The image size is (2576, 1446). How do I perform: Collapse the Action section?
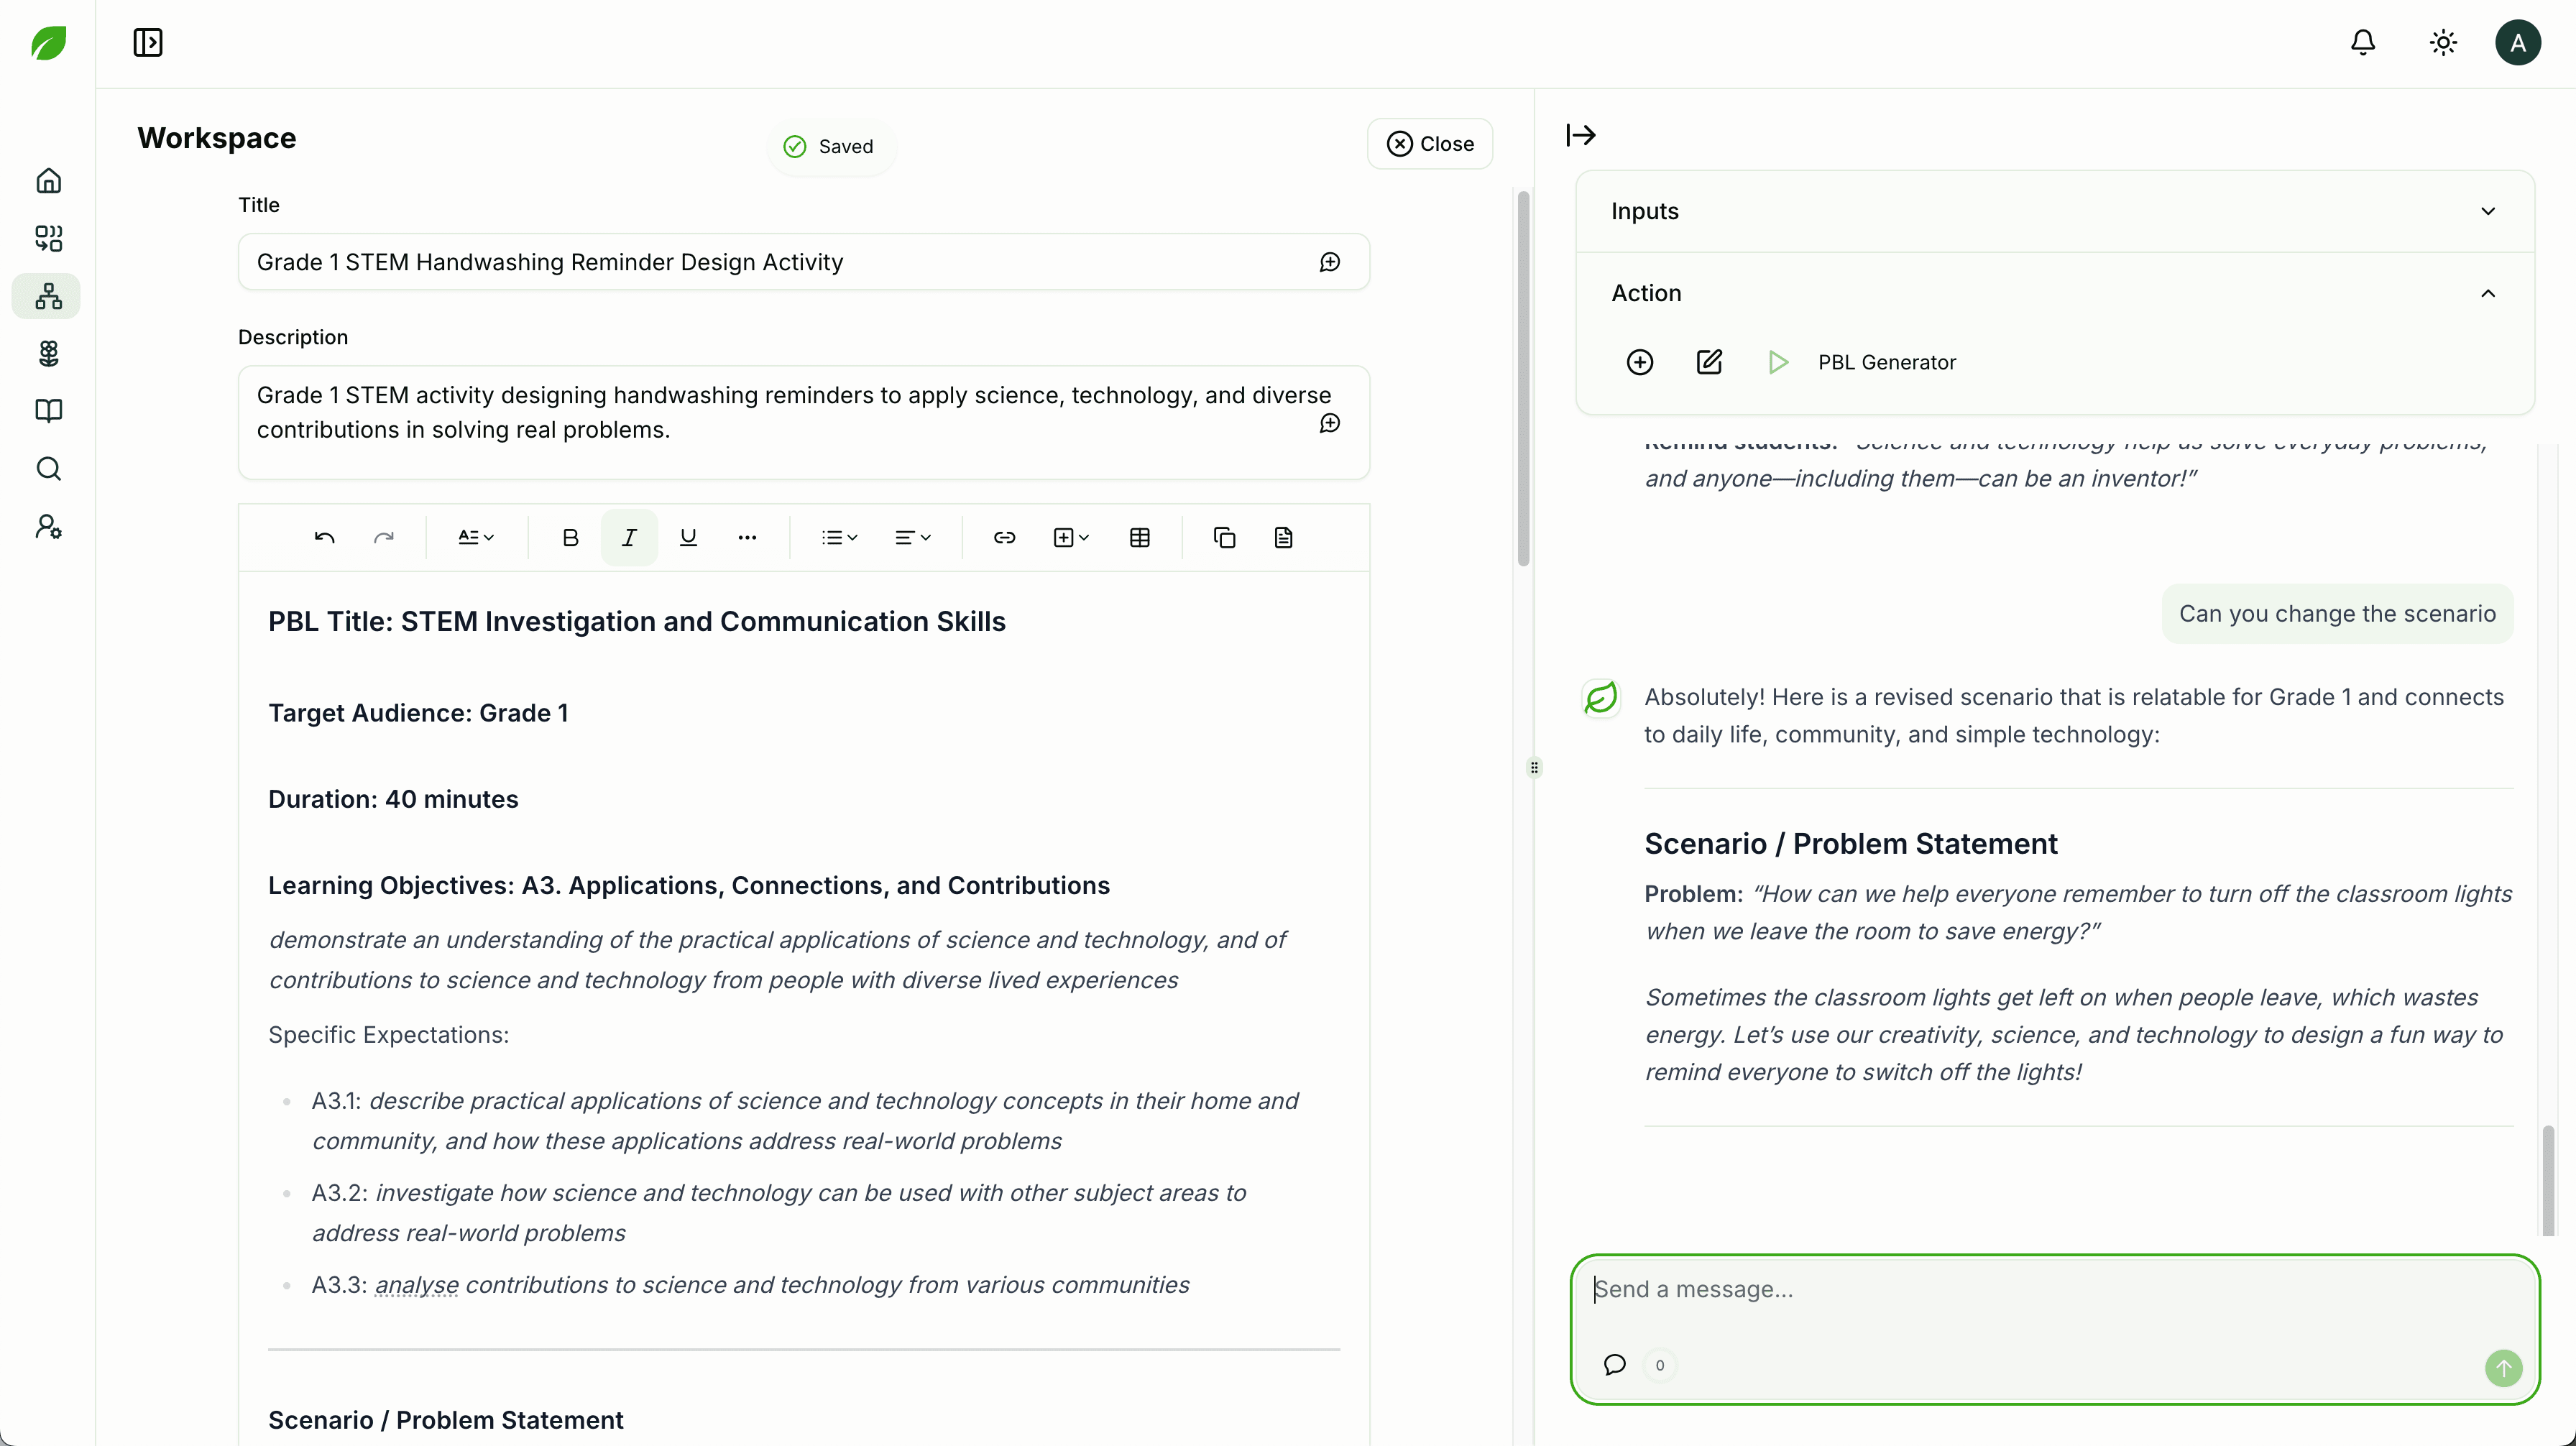(x=2487, y=293)
